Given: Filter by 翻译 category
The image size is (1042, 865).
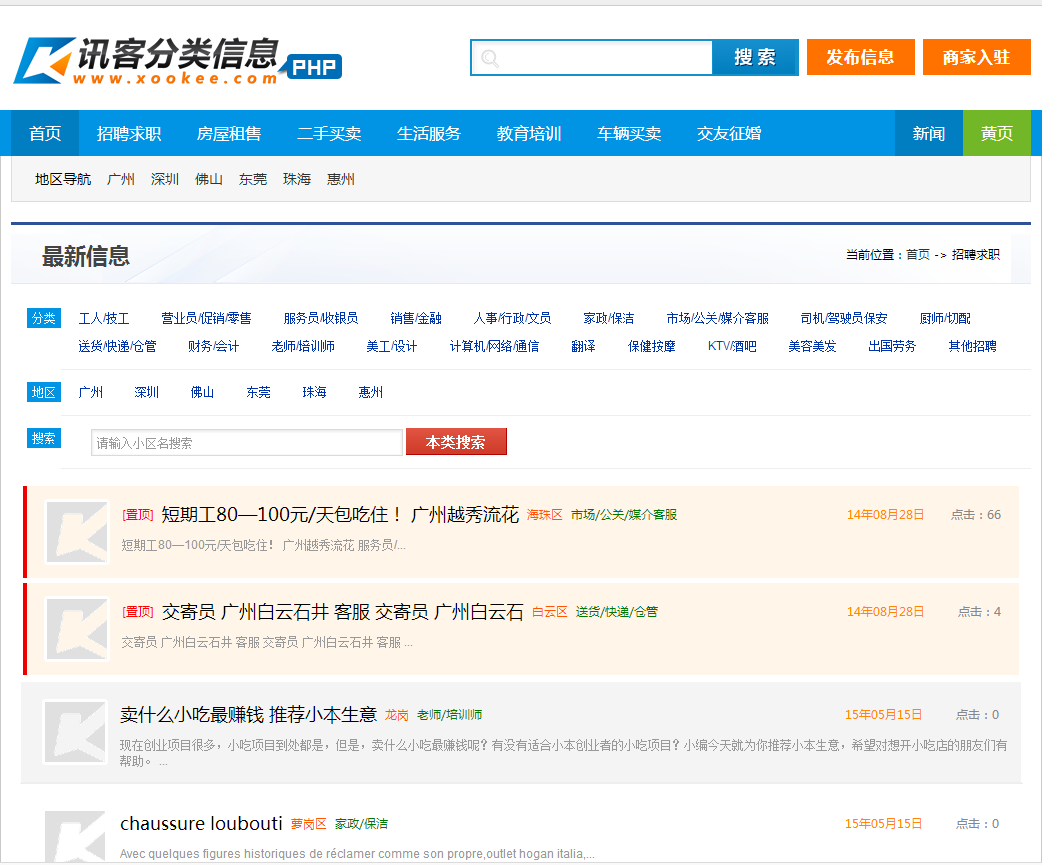Looking at the screenshot, I should click(583, 346).
